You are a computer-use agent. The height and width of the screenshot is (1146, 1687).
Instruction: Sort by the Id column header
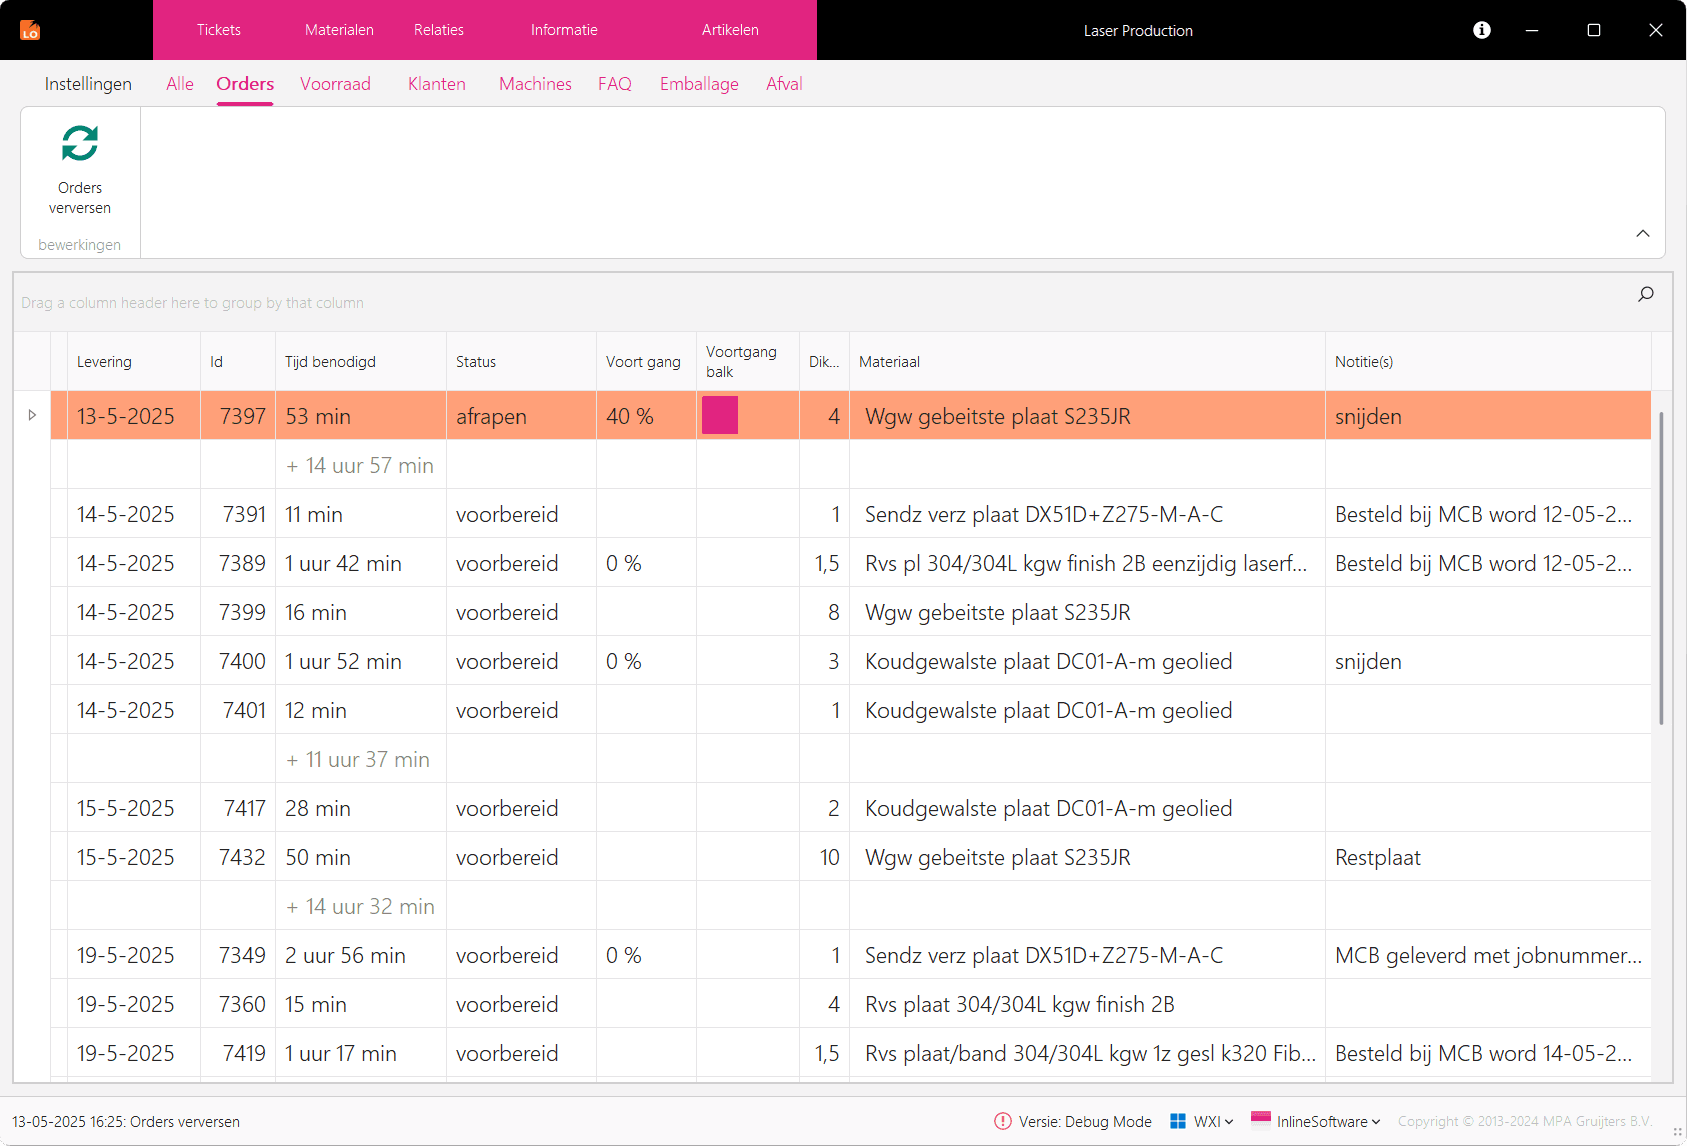238,361
